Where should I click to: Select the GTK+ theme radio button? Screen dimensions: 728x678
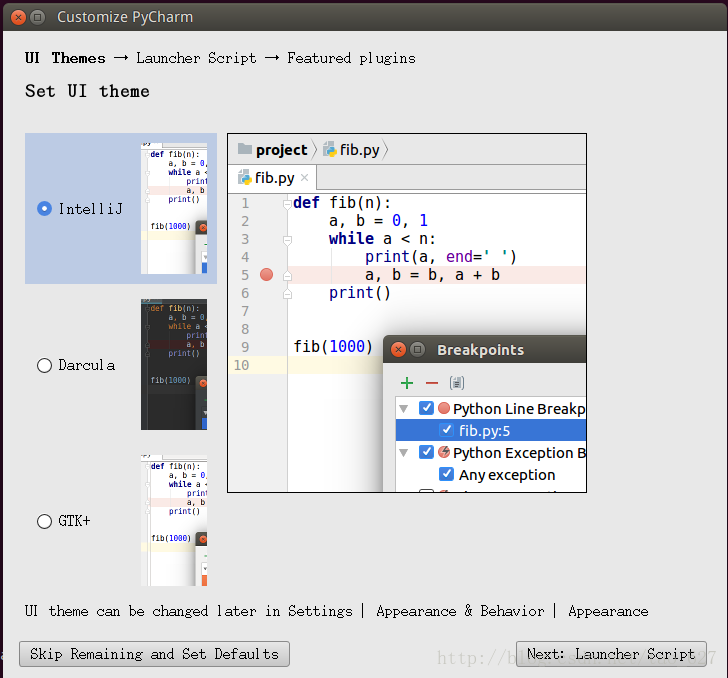[x=44, y=521]
